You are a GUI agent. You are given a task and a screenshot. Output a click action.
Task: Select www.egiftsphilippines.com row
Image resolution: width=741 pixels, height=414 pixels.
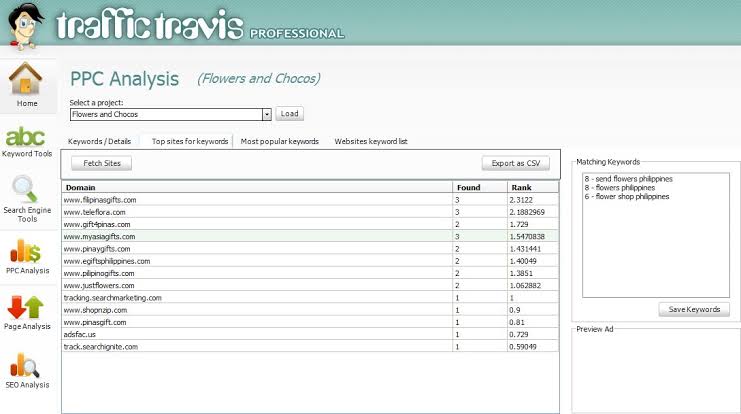[310, 261]
